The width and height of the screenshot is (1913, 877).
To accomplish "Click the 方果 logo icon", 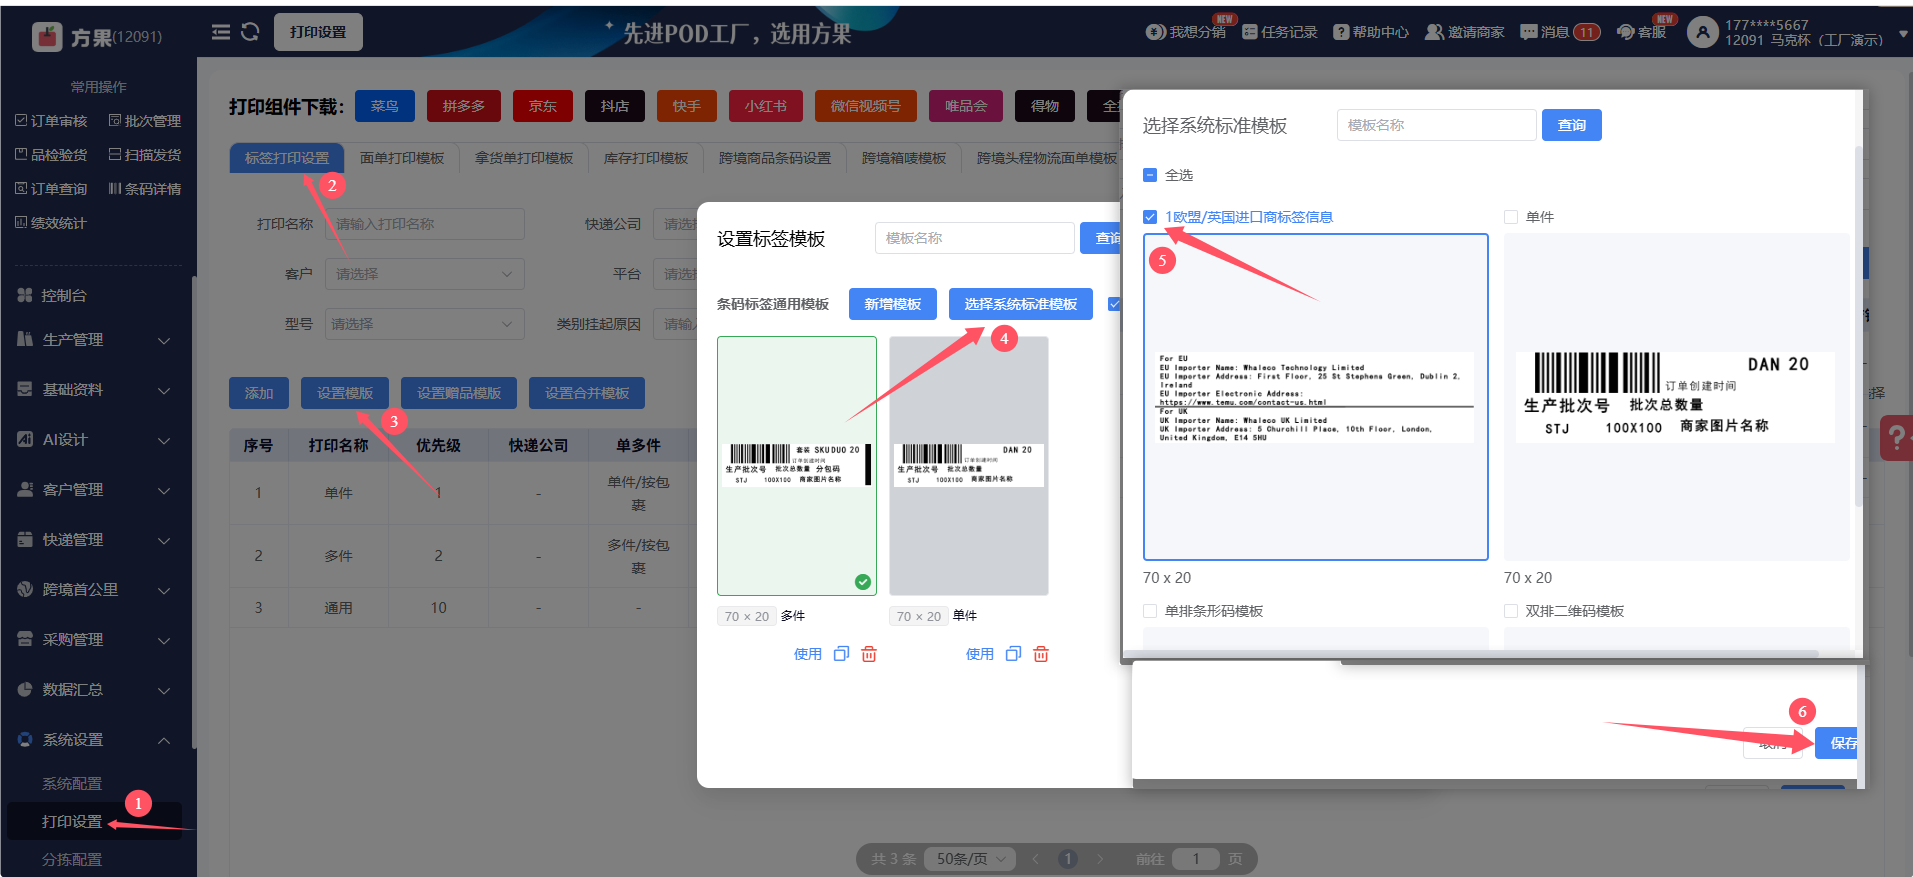I will coord(47,37).
